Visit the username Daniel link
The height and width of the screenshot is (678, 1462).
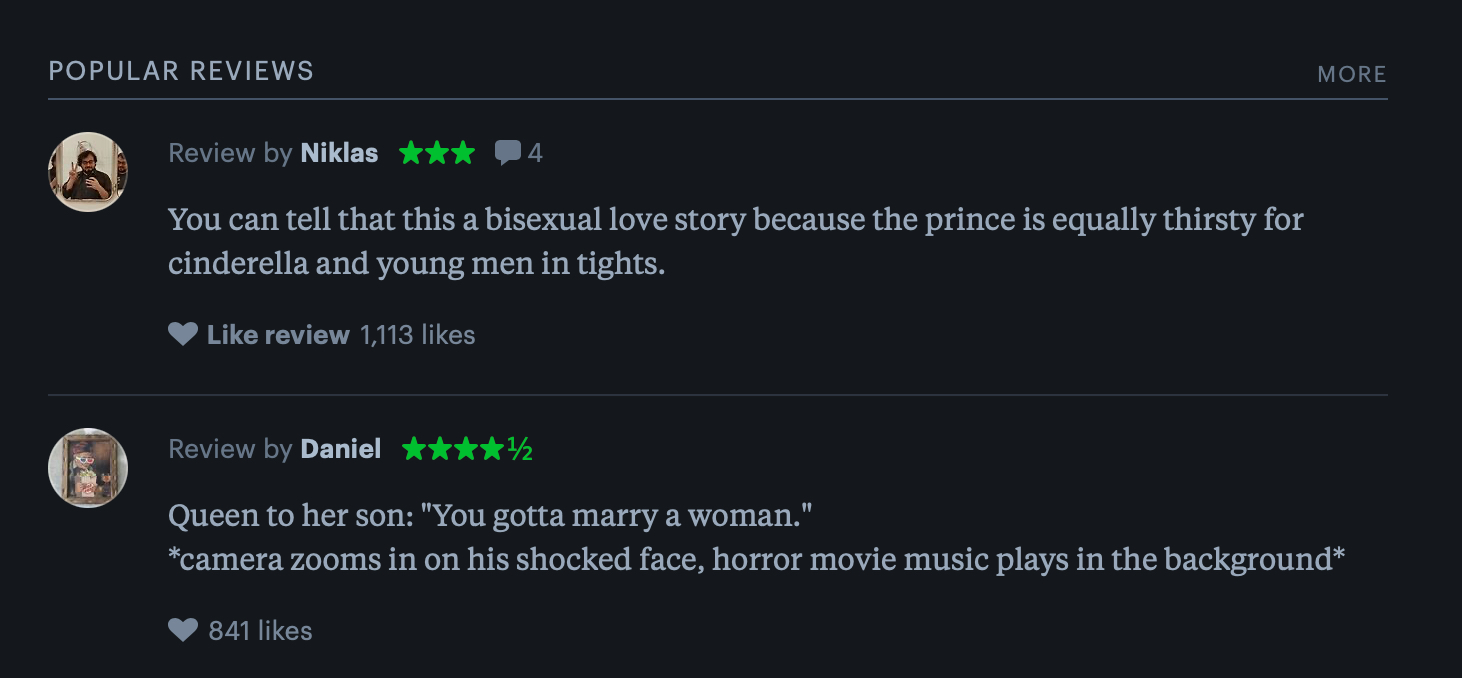(341, 449)
